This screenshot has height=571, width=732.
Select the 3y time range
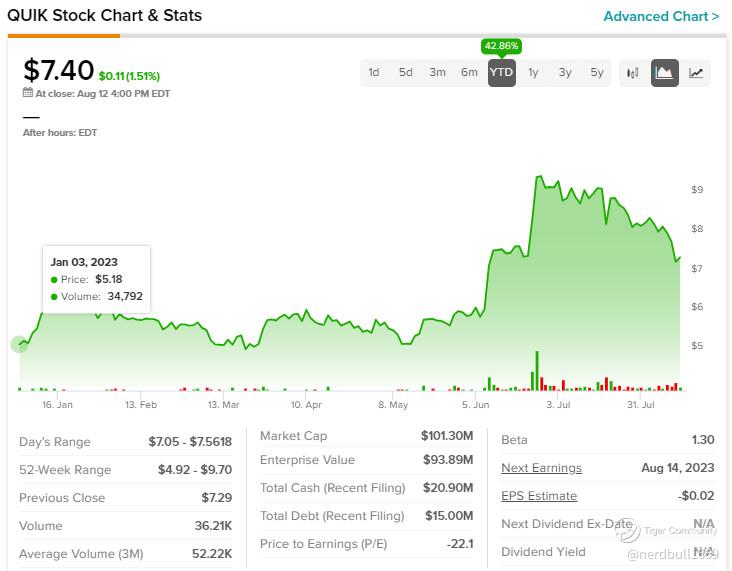565,72
